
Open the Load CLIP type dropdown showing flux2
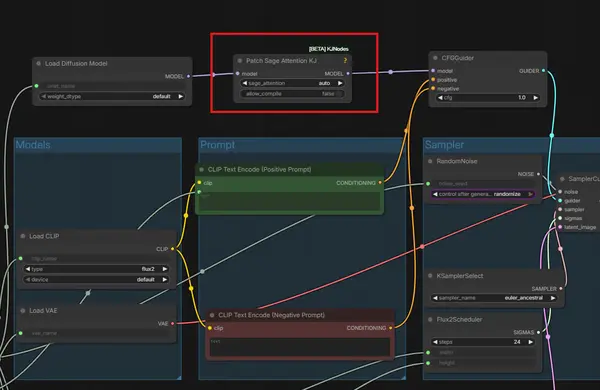click(96, 269)
